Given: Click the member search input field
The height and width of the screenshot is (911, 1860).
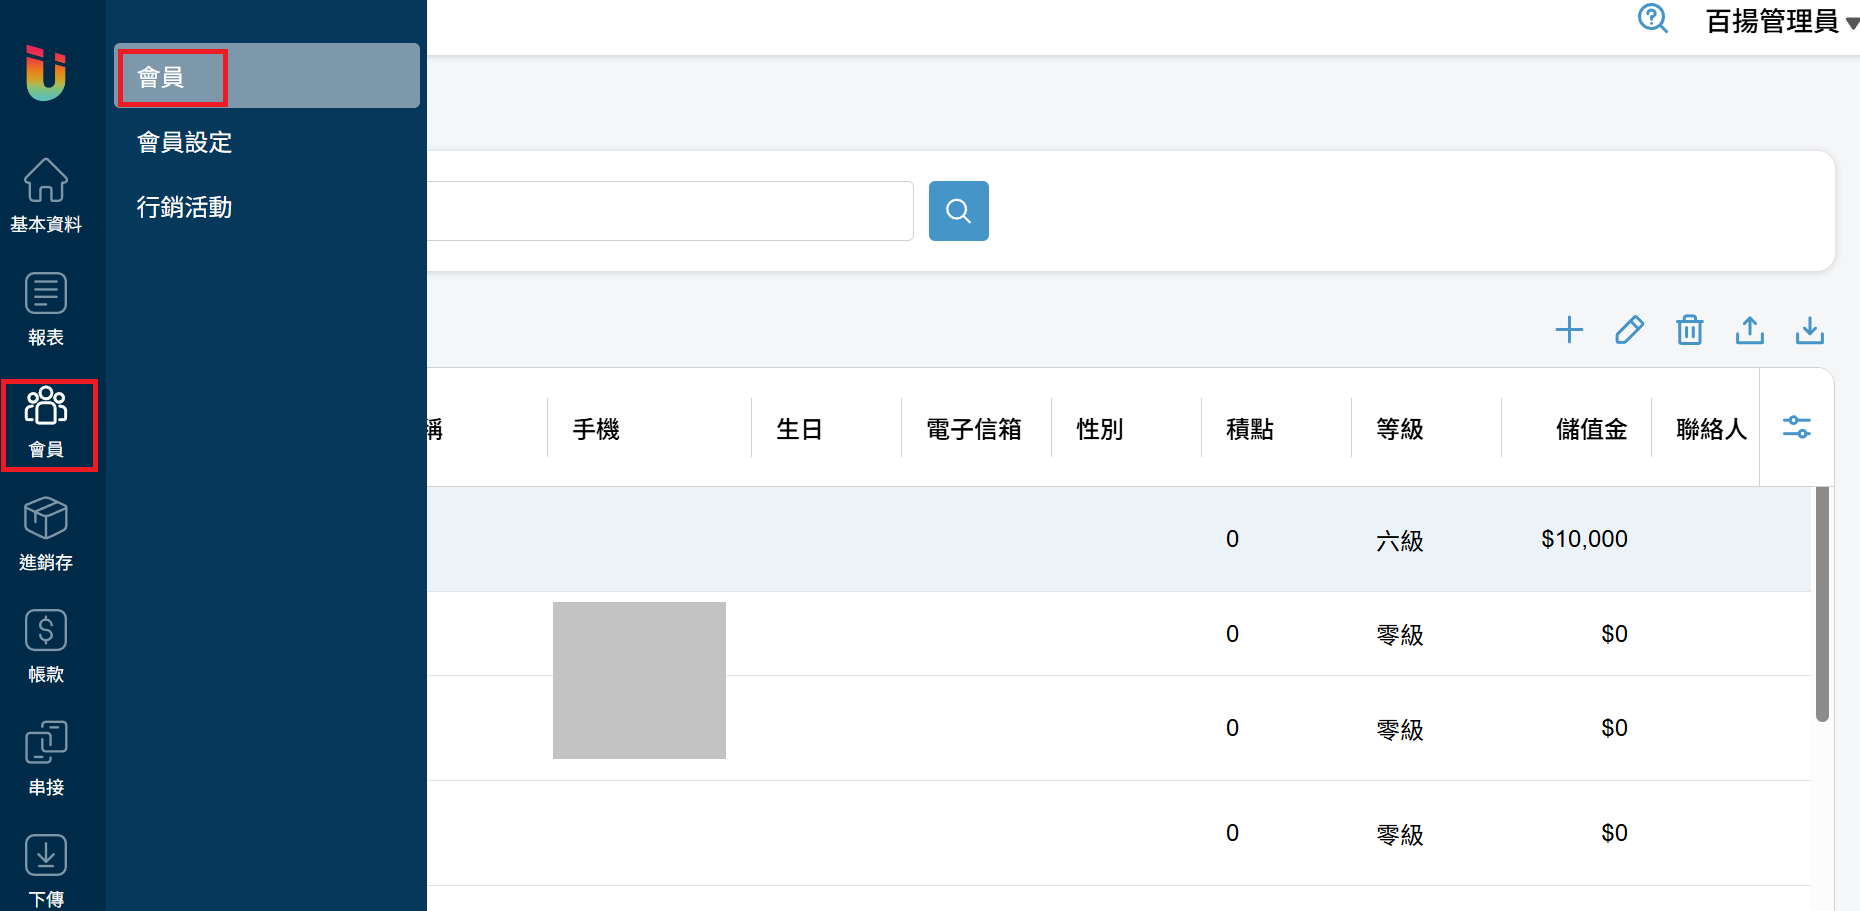Looking at the screenshot, I should tap(670, 211).
